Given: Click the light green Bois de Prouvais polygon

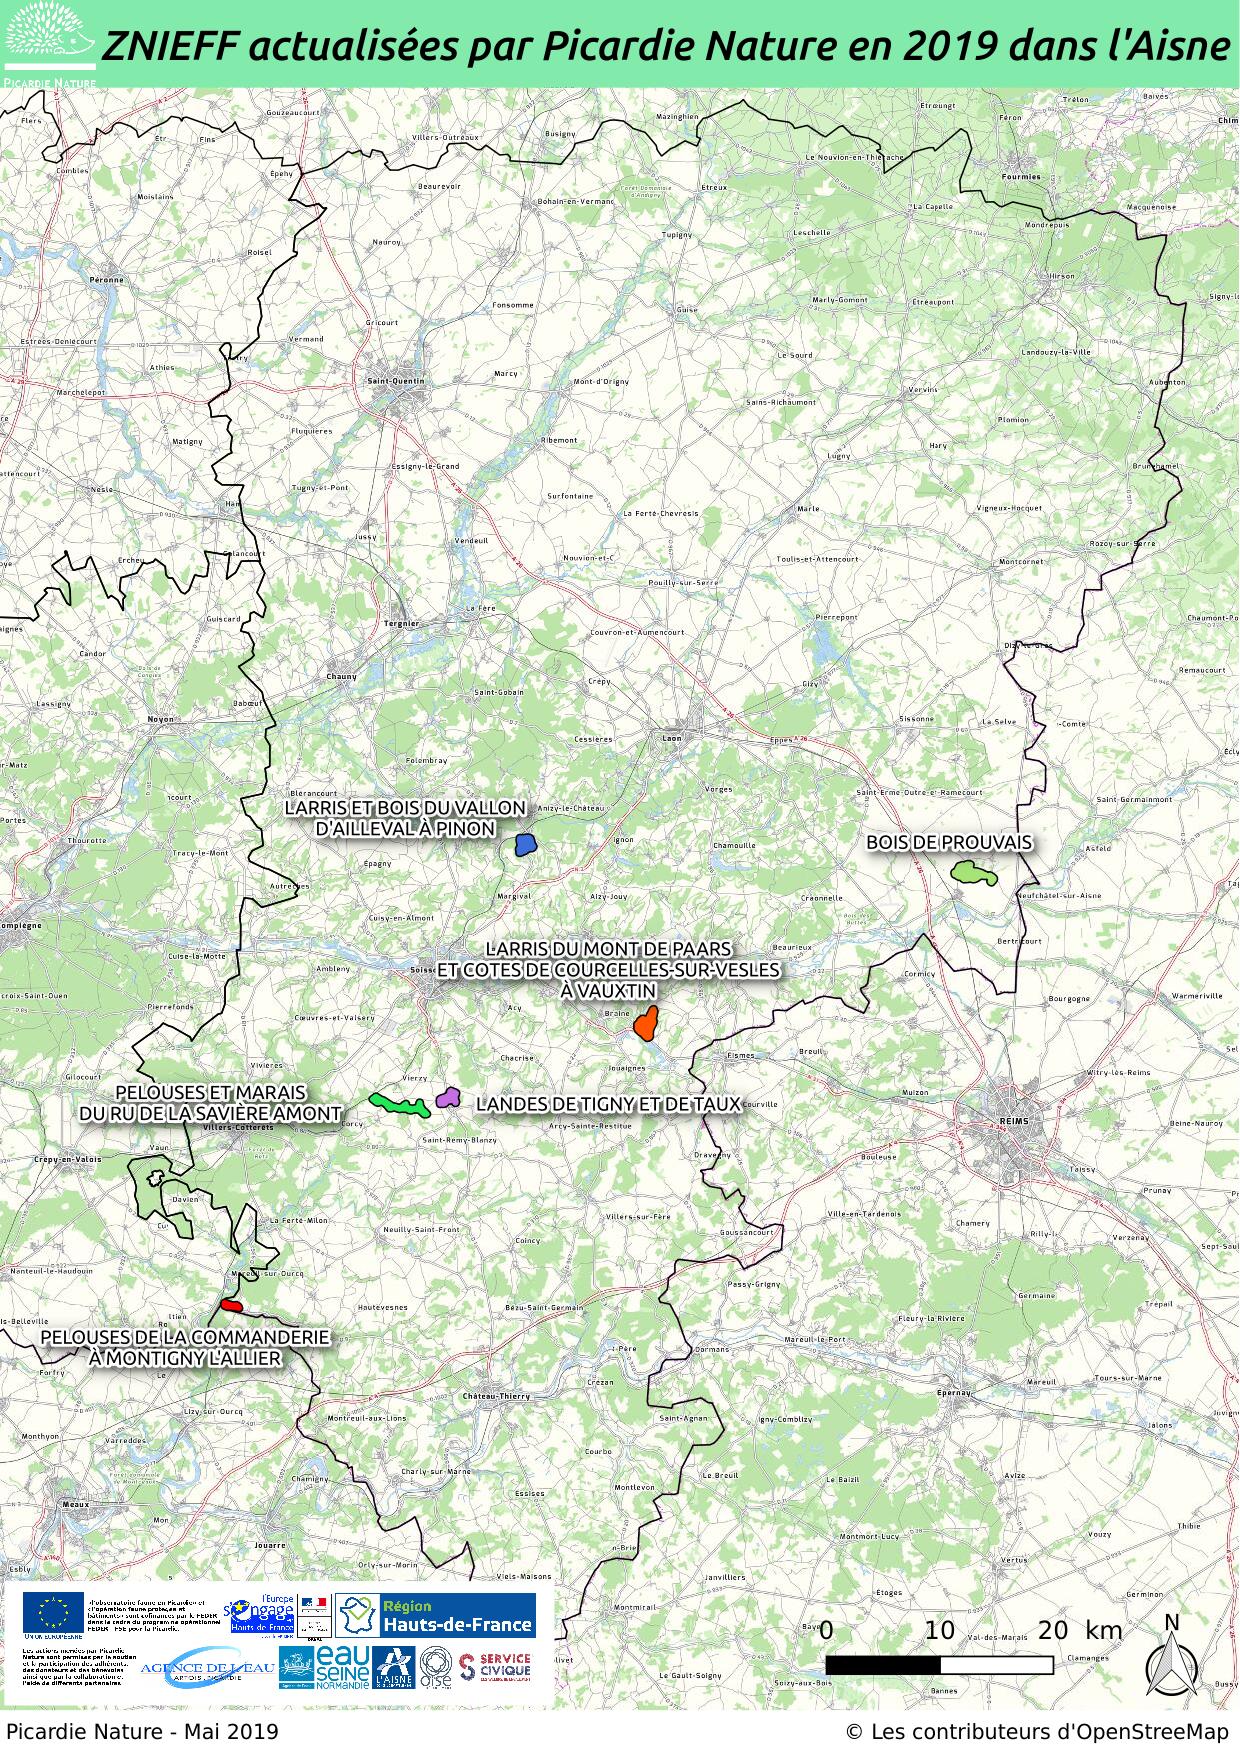Looking at the screenshot, I should click(x=972, y=872).
